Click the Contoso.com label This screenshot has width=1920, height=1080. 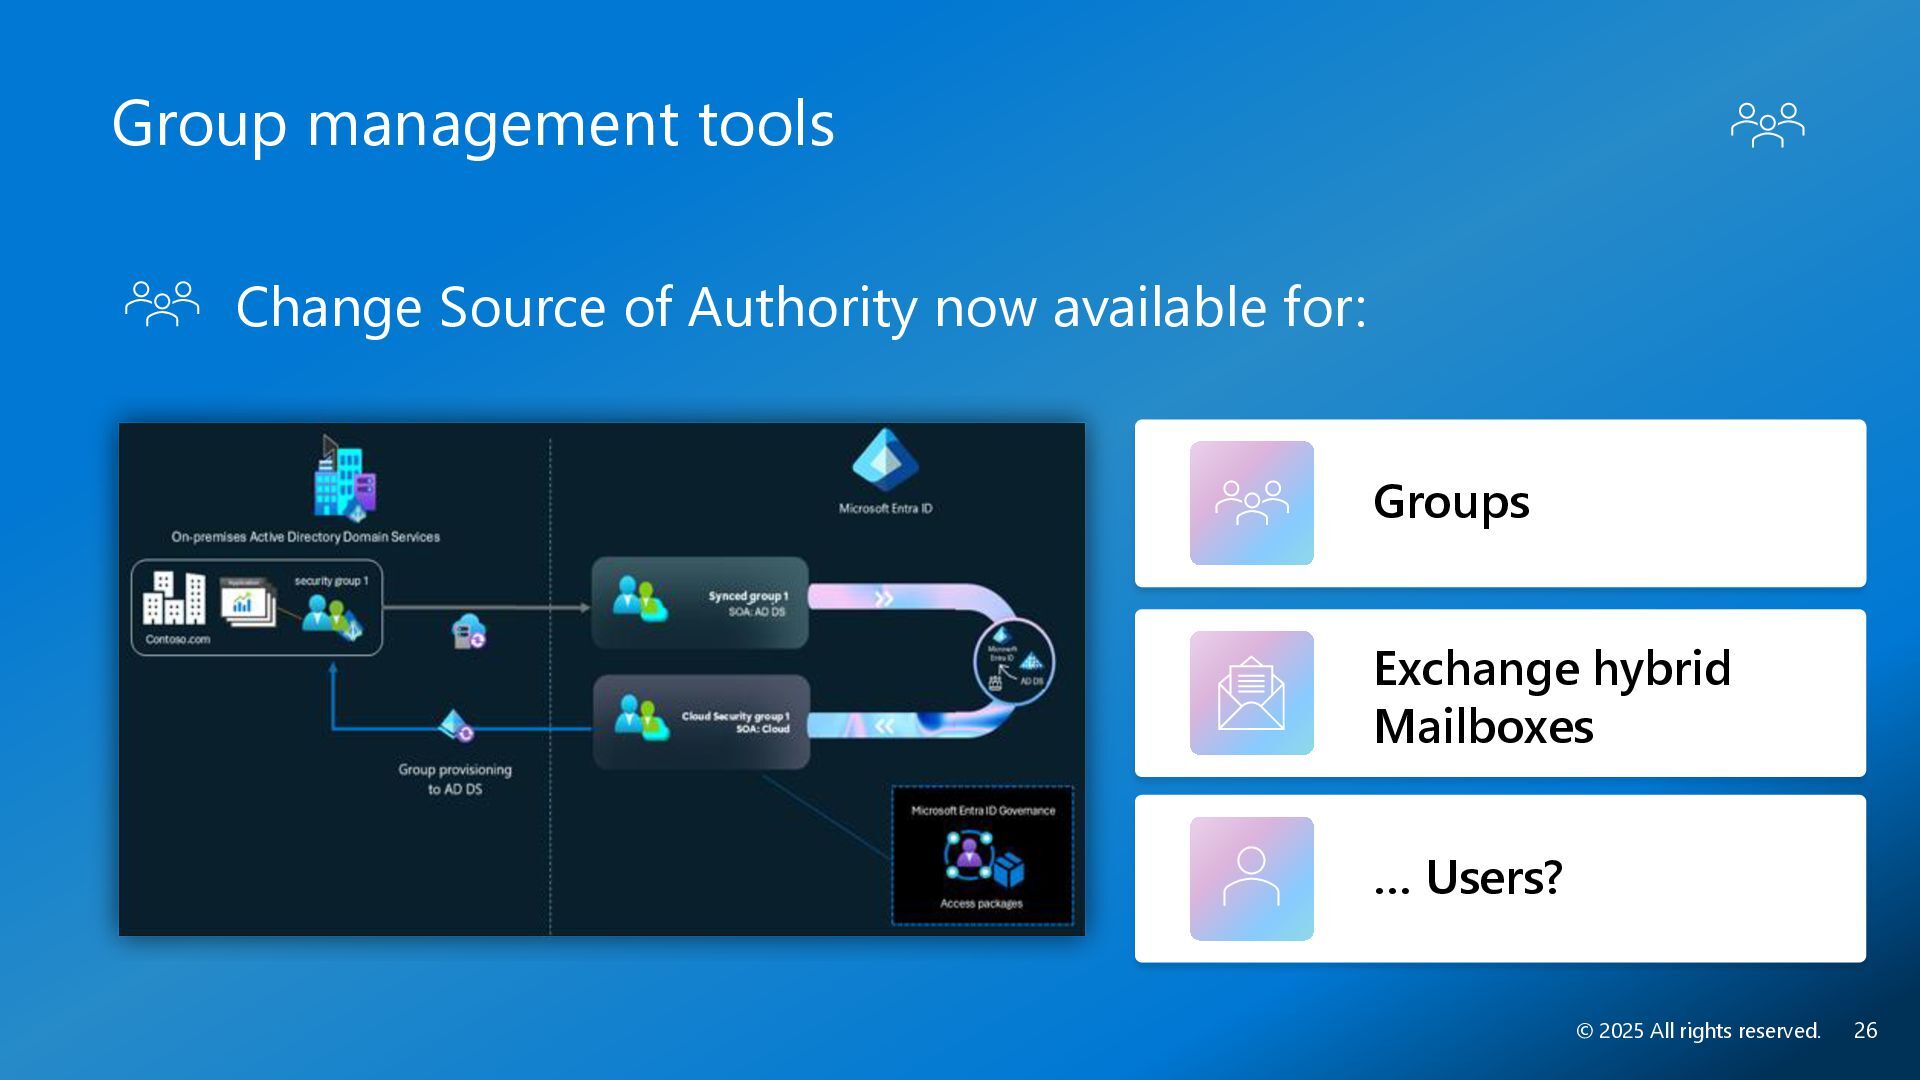(178, 640)
